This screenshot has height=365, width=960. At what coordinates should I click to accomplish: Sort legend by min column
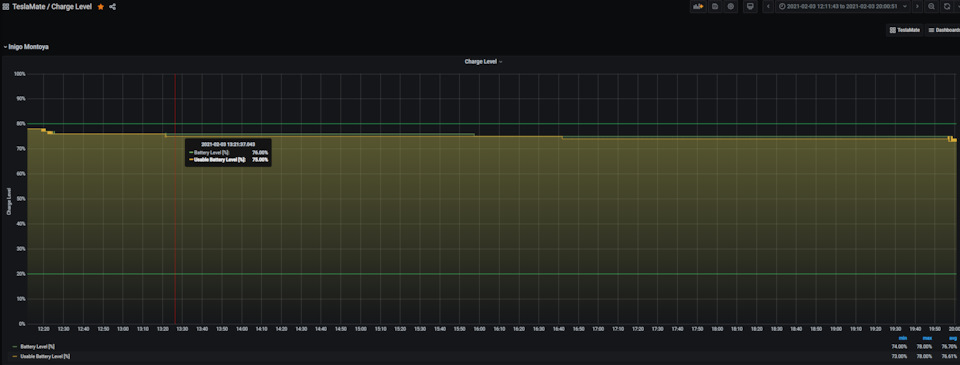(x=902, y=338)
